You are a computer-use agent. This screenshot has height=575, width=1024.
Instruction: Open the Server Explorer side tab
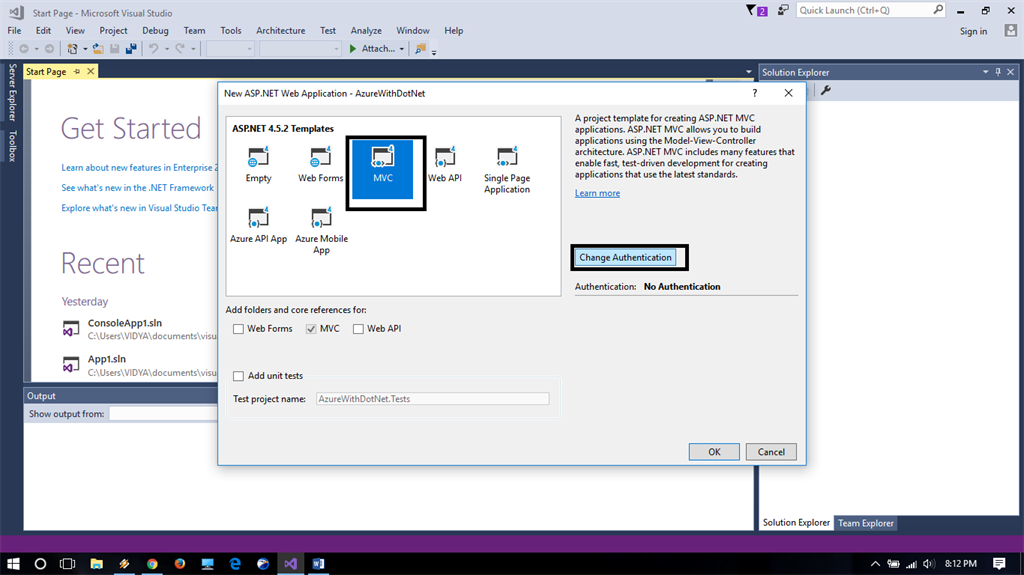point(12,92)
